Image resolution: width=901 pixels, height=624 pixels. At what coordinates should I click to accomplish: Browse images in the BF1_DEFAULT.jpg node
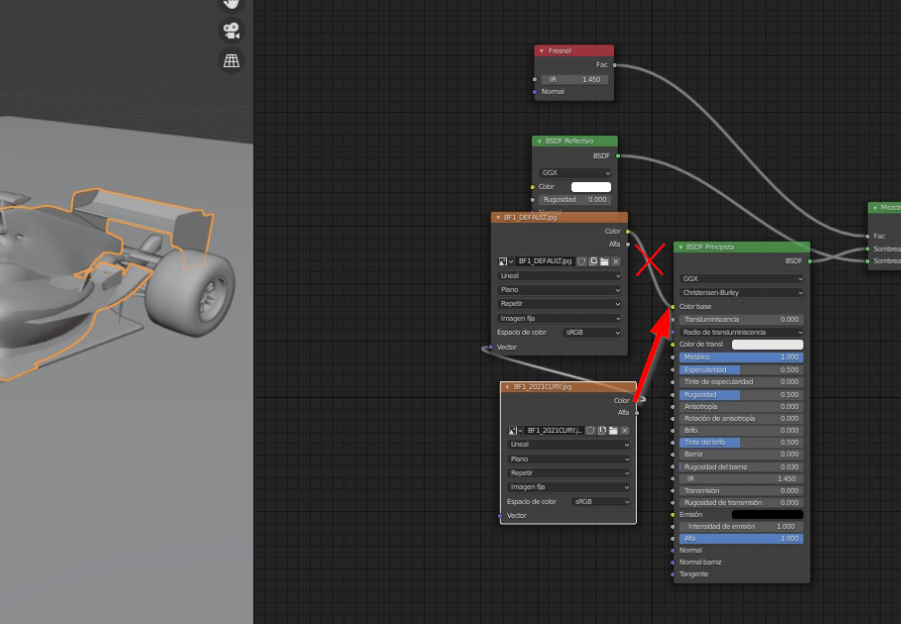506,261
